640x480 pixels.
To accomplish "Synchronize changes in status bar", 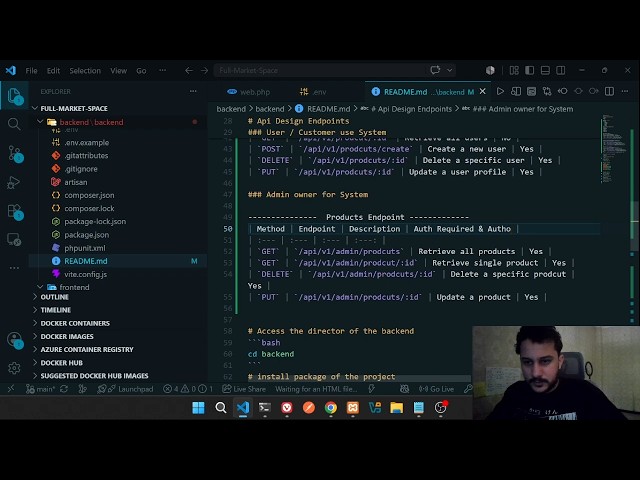I will coord(64,389).
